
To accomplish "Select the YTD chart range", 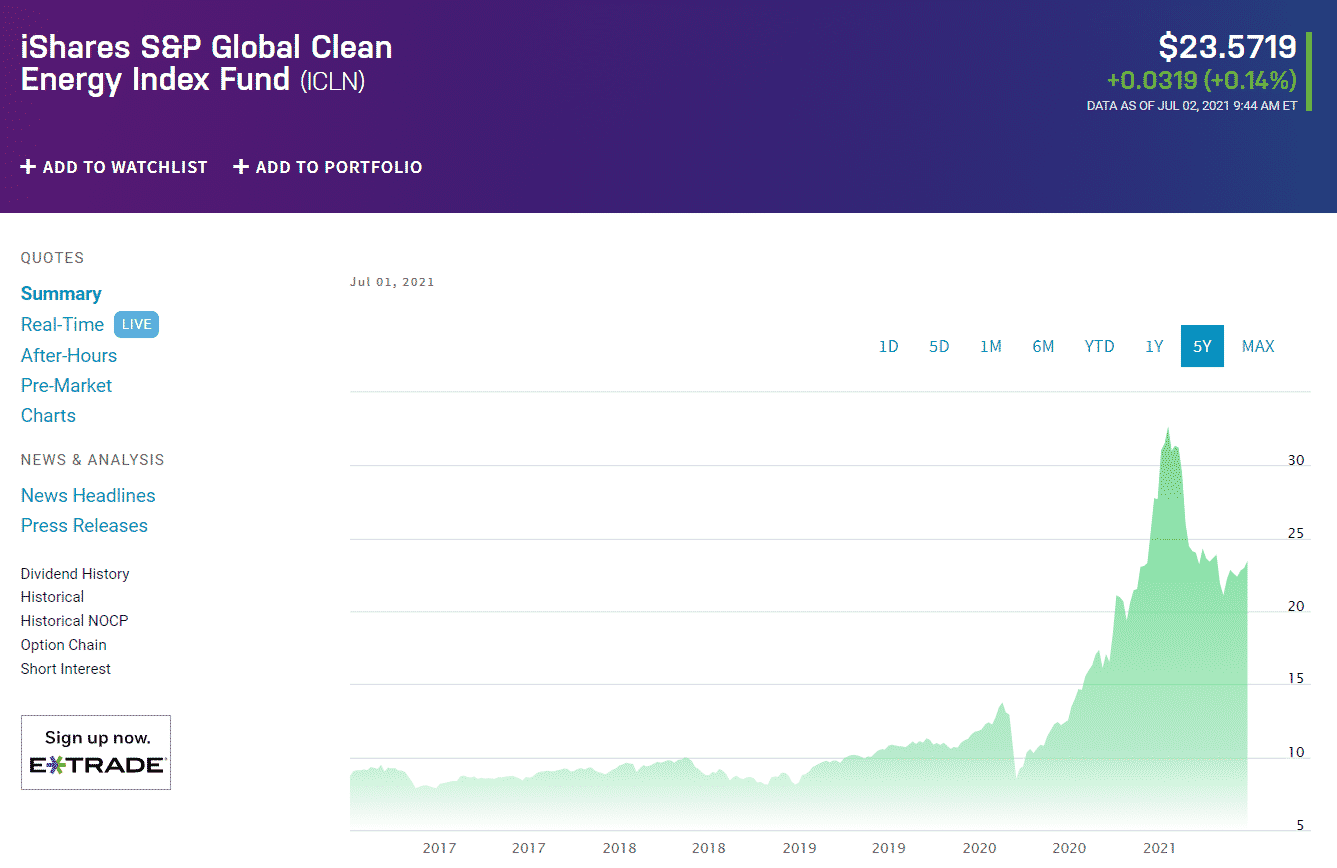I will click(1099, 346).
